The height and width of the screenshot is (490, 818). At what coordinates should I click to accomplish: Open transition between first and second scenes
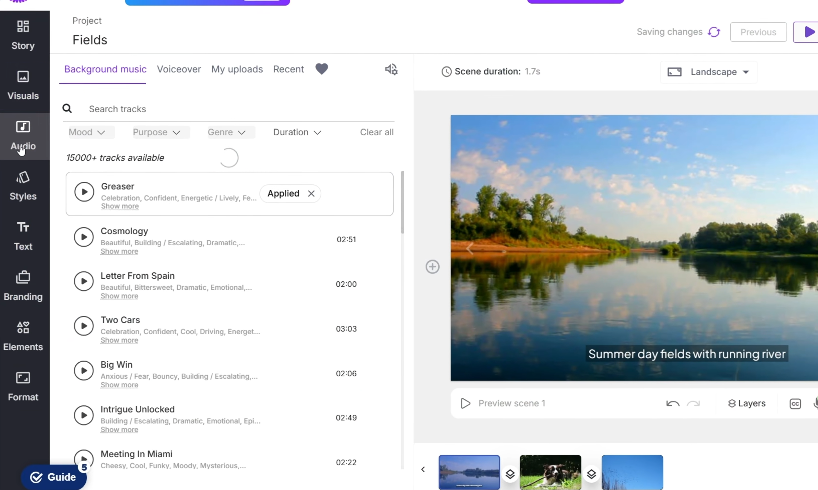[510, 474]
